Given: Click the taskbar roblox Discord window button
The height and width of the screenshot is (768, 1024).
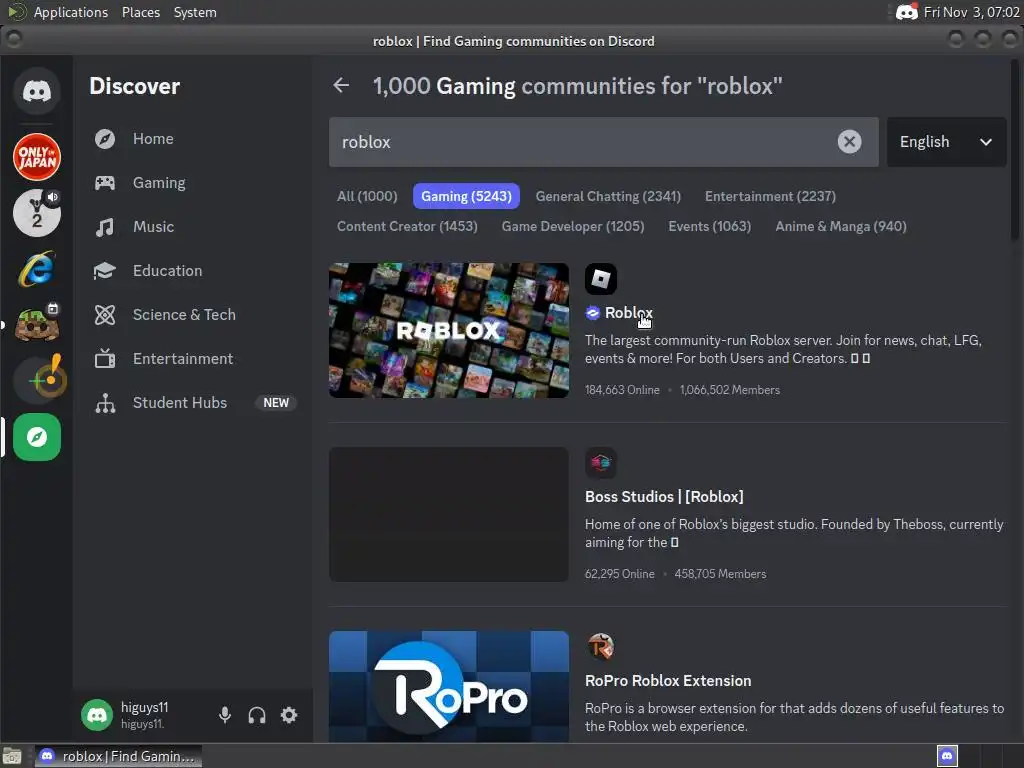Looking at the screenshot, I should pos(118,756).
